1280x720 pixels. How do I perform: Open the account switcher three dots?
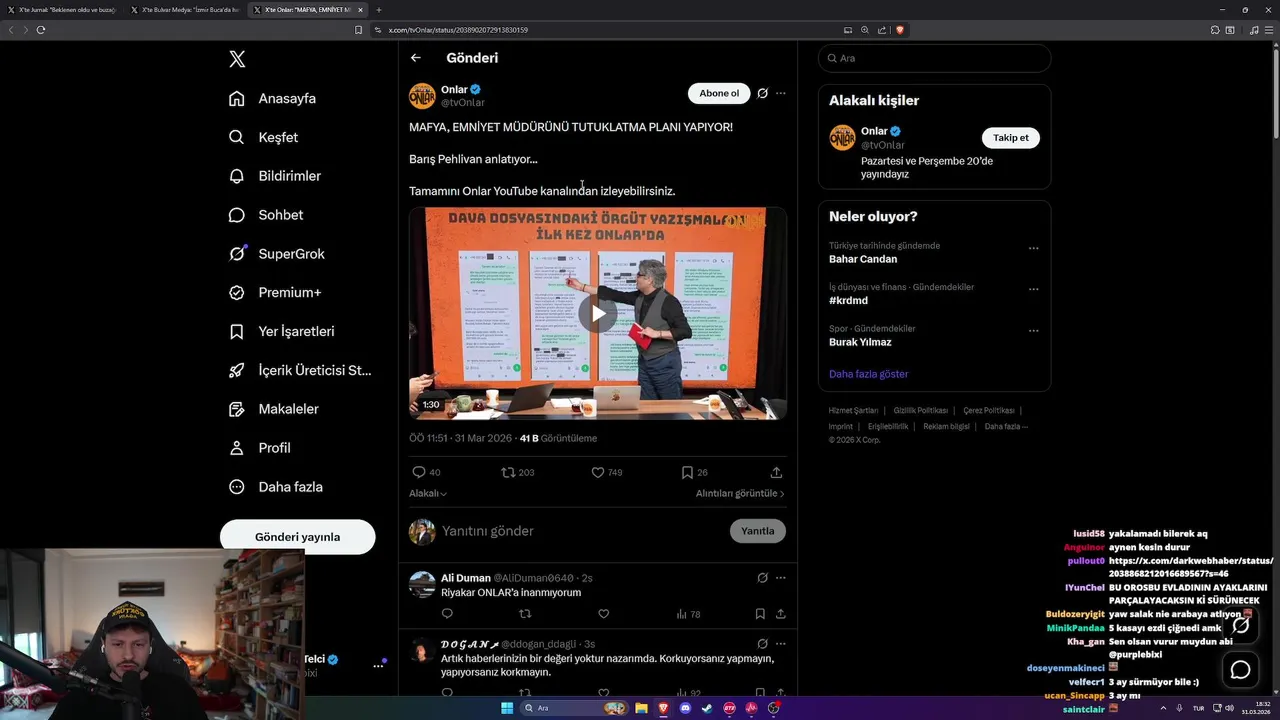379,665
